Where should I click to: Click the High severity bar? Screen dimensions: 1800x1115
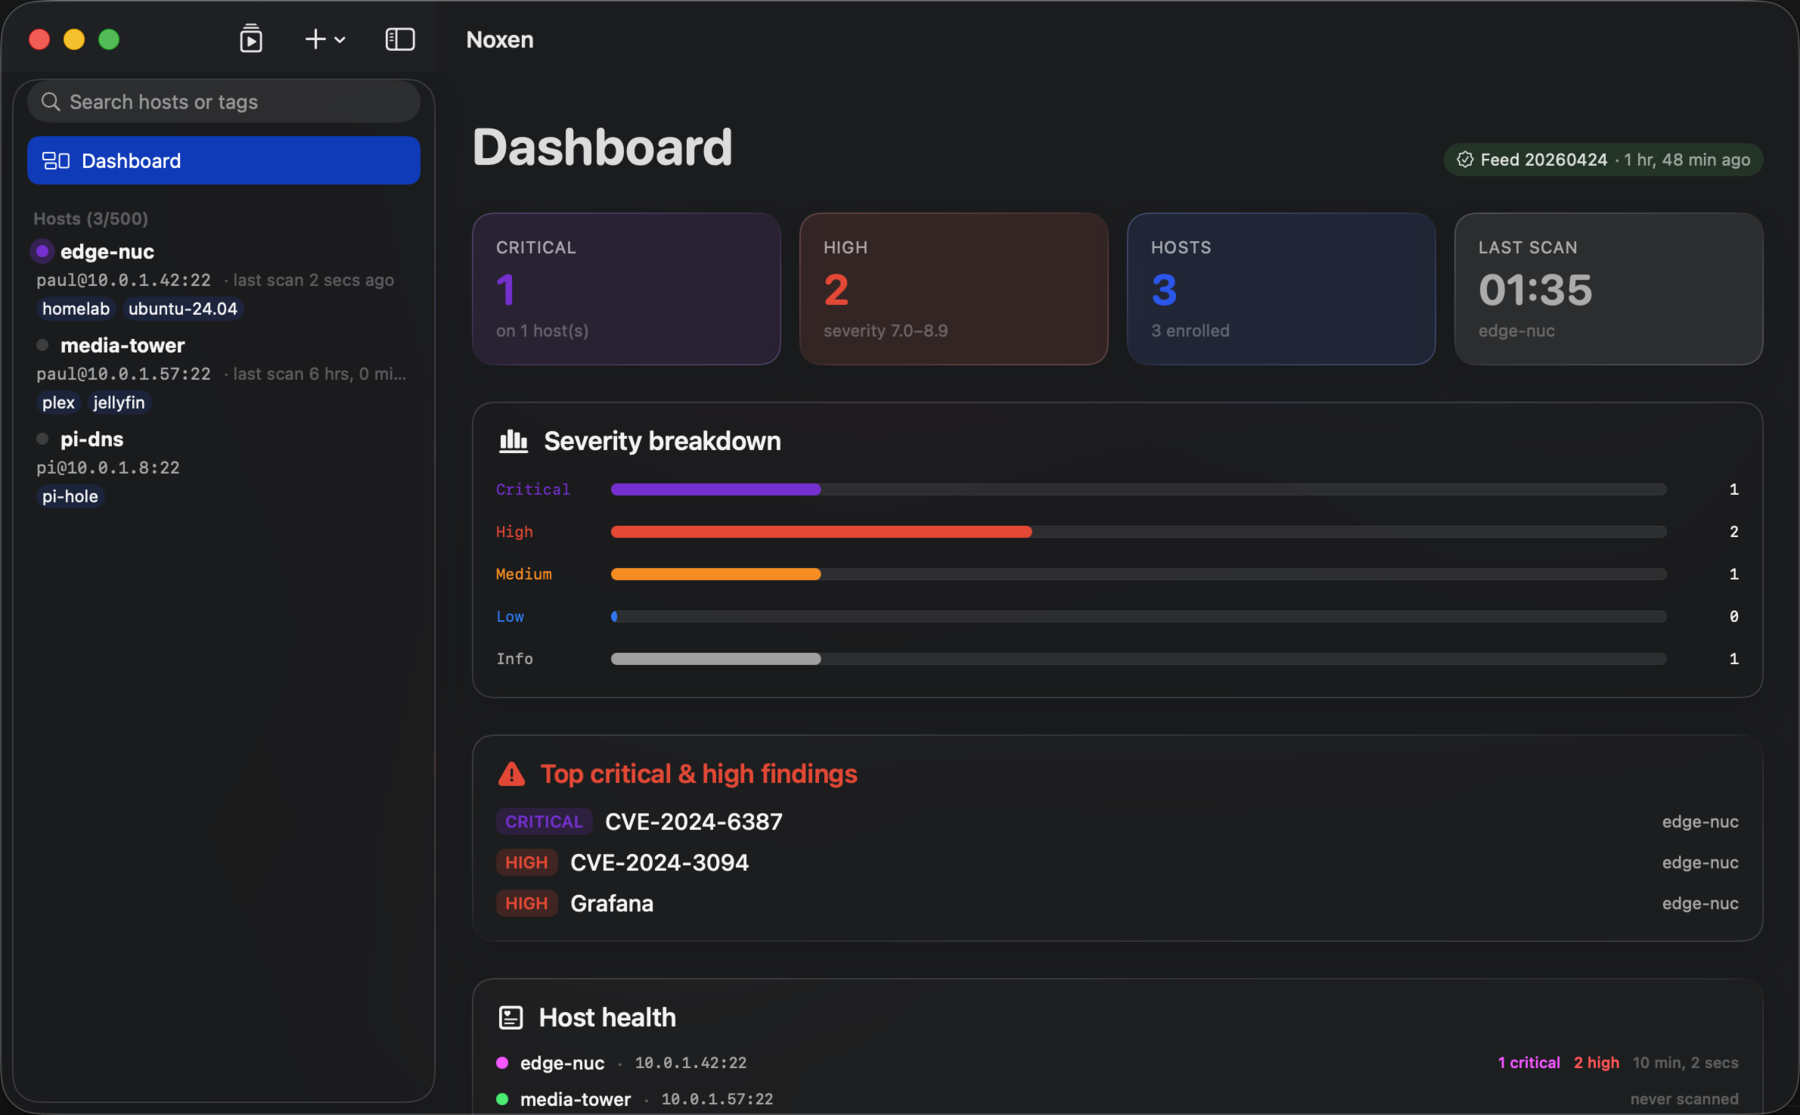point(821,532)
